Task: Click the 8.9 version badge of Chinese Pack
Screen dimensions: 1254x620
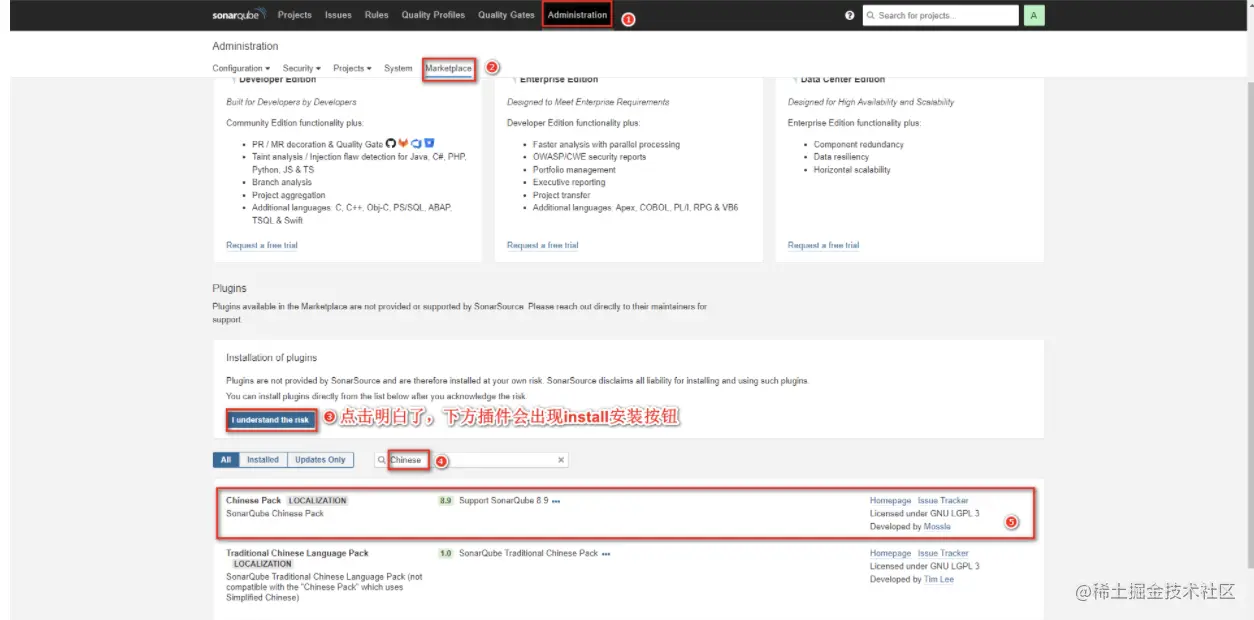Action: click(446, 500)
